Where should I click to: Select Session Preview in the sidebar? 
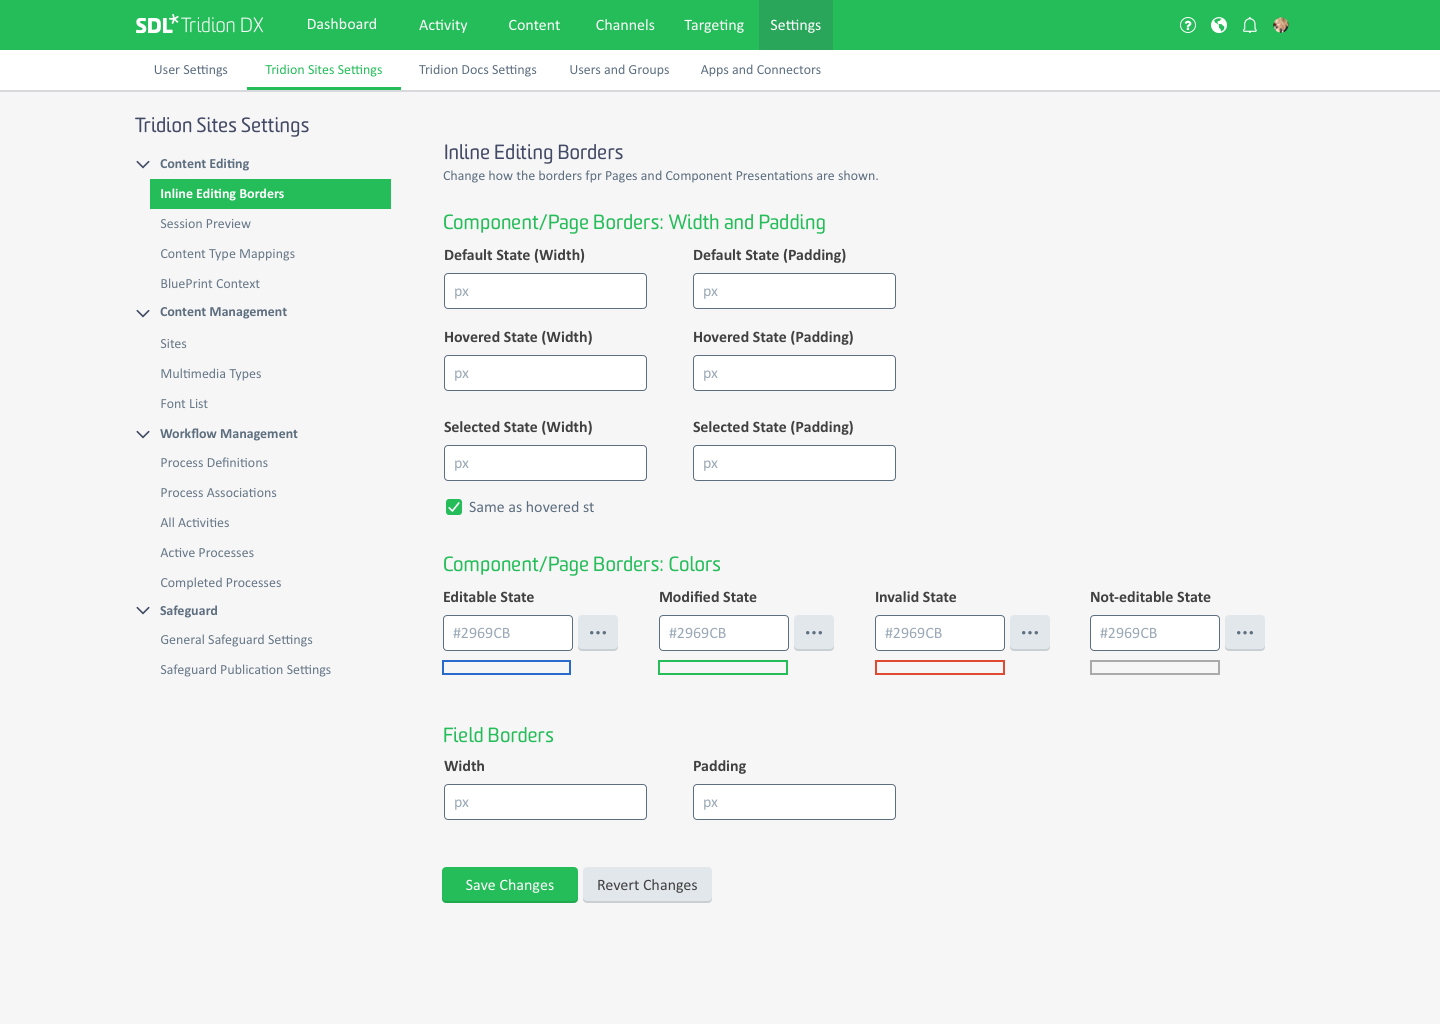205,224
